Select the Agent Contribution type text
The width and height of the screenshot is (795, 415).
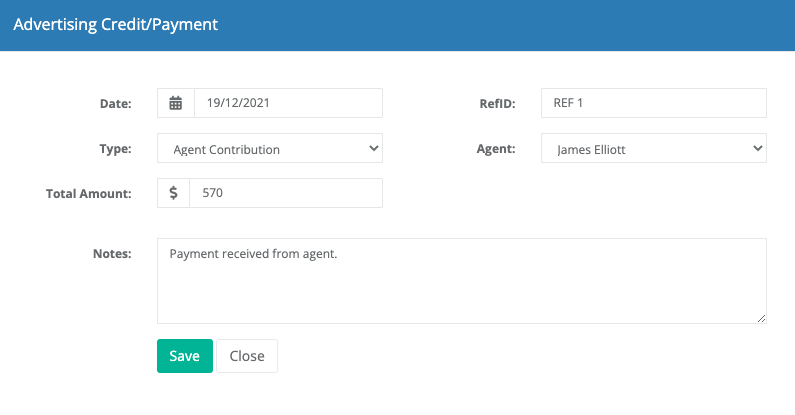[227, 149]
